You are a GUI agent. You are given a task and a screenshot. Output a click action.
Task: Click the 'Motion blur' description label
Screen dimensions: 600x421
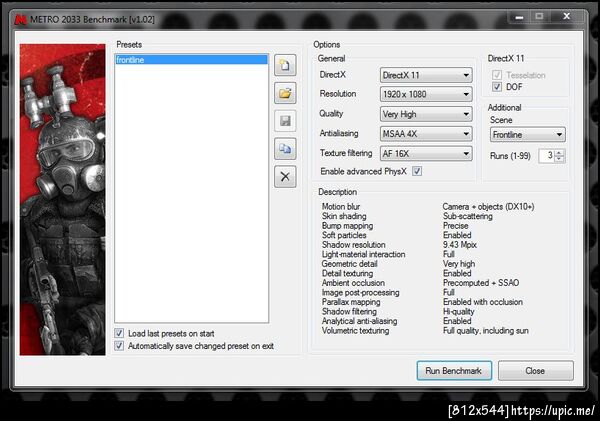(x=341, y=206)
